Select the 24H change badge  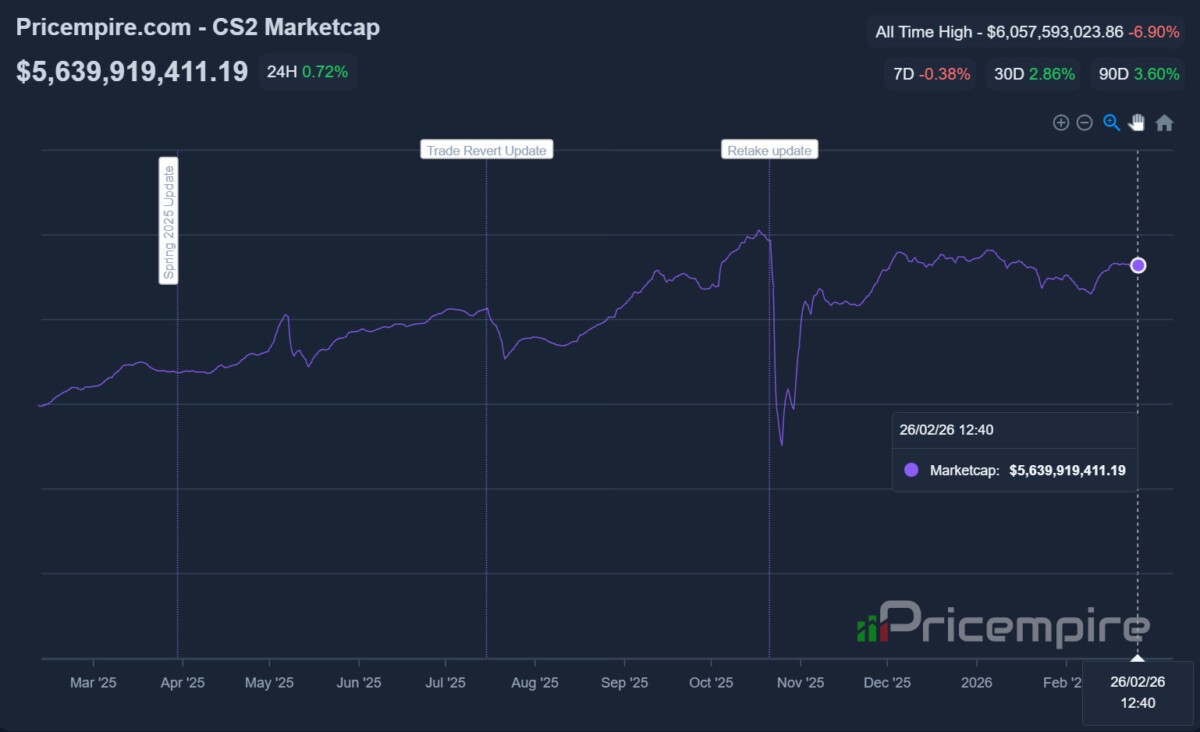coord(308,72)
